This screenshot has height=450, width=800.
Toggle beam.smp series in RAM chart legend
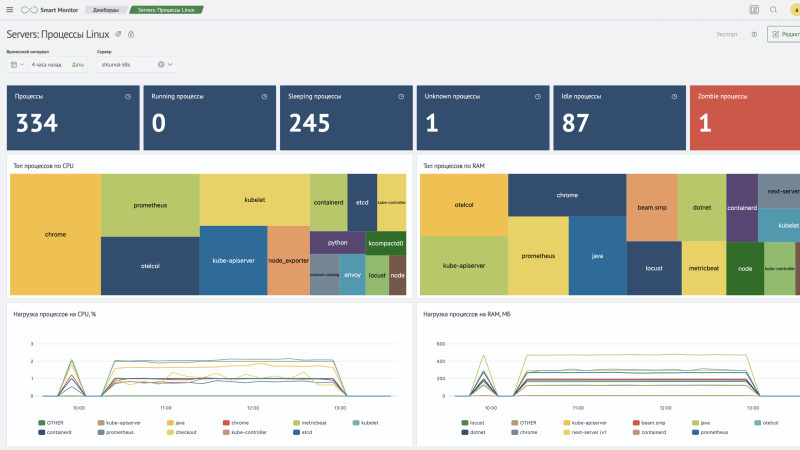(x=649, y=422)
